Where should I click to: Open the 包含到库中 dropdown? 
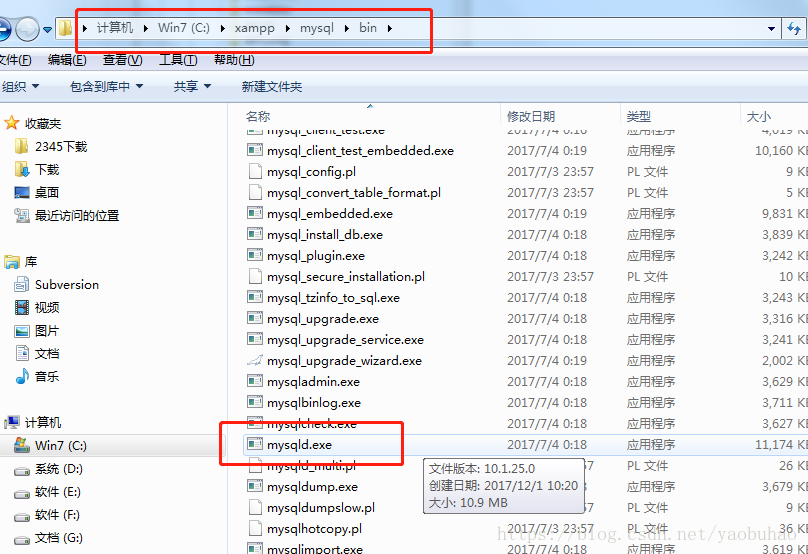click(x=107, y=86)
